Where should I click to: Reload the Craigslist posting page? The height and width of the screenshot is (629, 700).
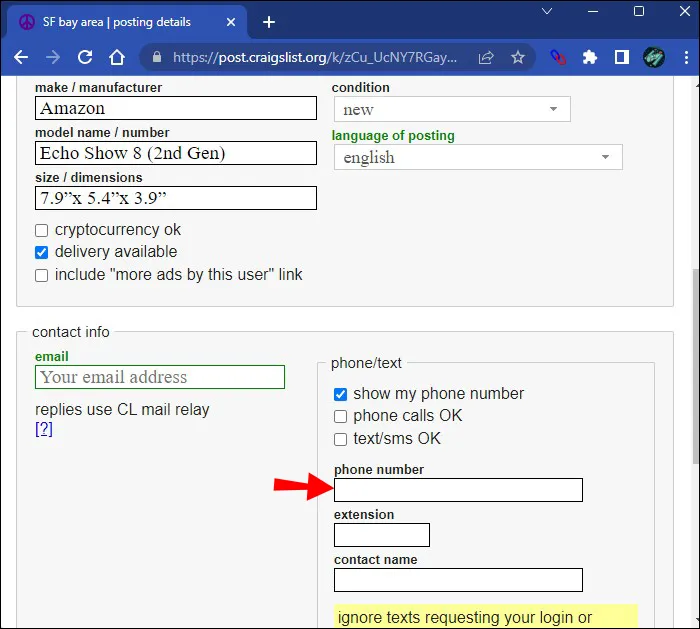[85, 57]
